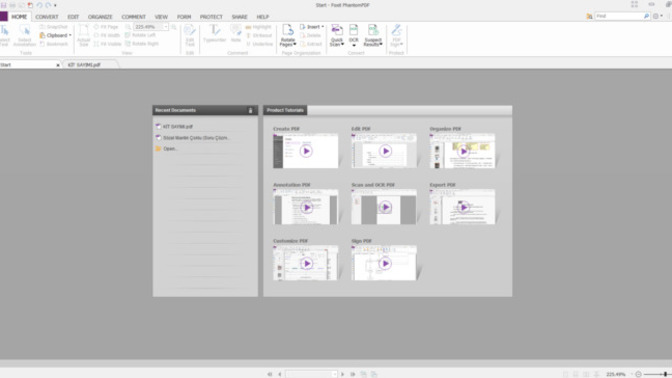Open the COMMENT ribbon tab
The width and height of the screenshot is (672, 378).
(x=133, y=17)
